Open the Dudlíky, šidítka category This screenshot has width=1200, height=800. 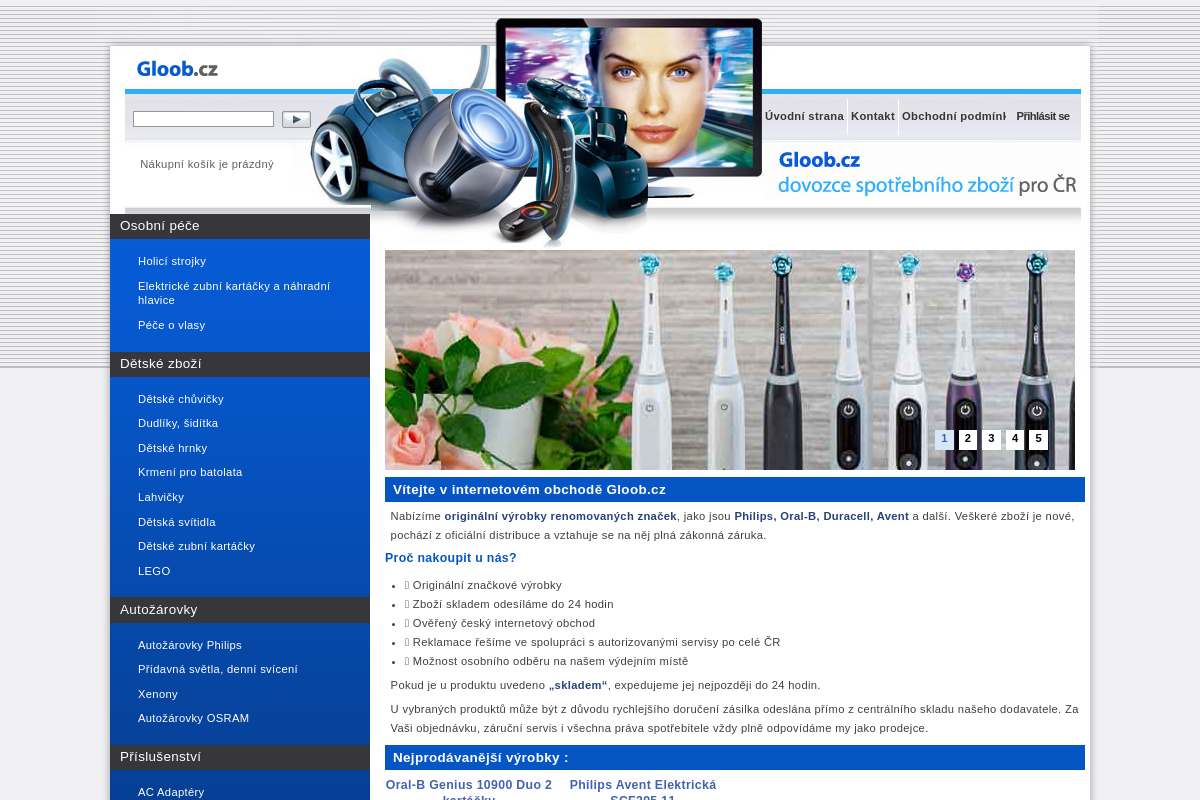click(178, 423)
